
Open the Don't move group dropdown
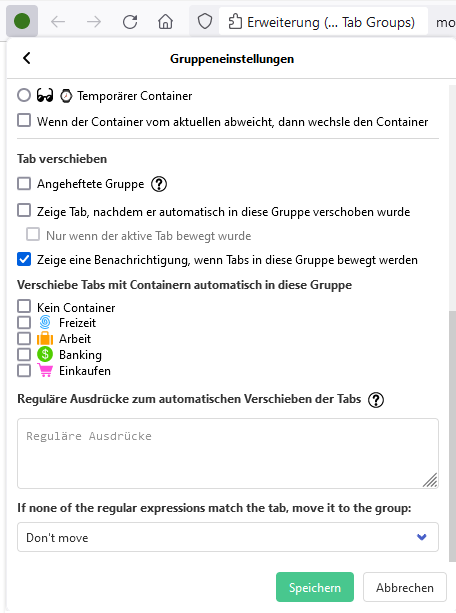228,537
